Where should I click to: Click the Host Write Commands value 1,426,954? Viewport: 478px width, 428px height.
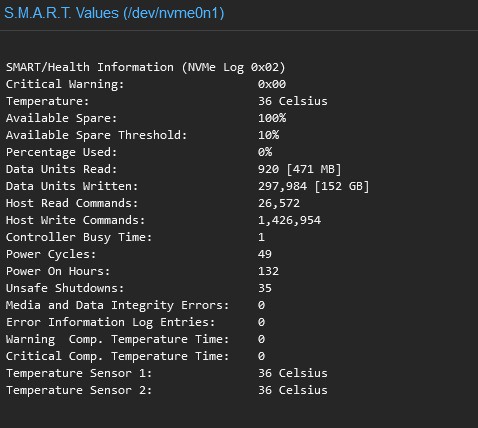[x=289, y=220]
